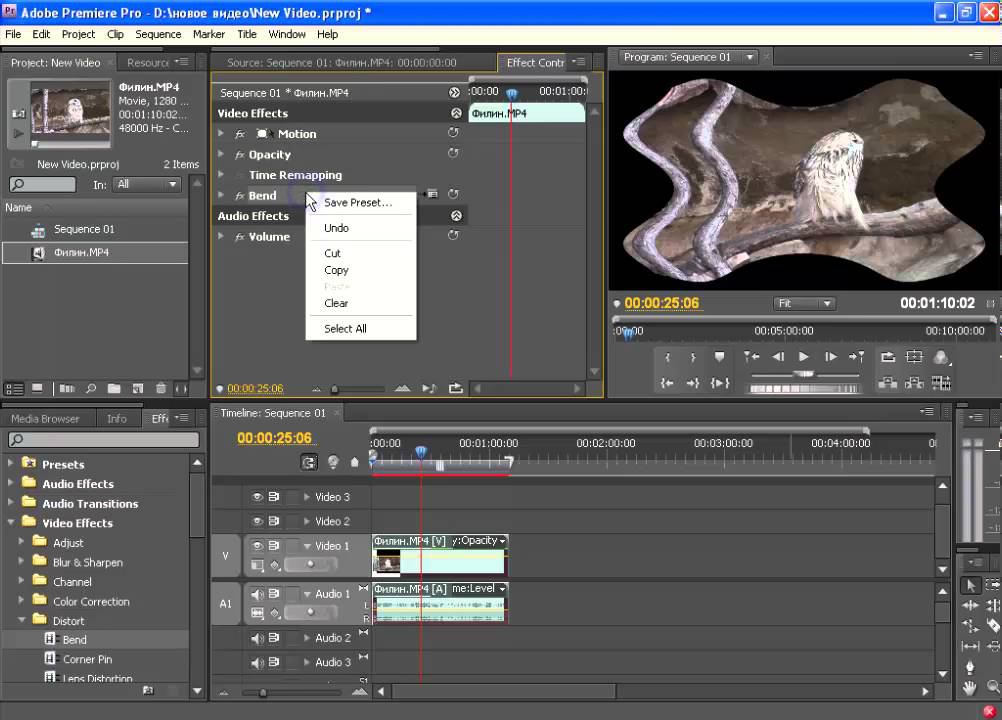Open the Fit zoom level dropdown
This screenshot has width=1002, height=720.
pyautogui.click(x=804, y=303)
